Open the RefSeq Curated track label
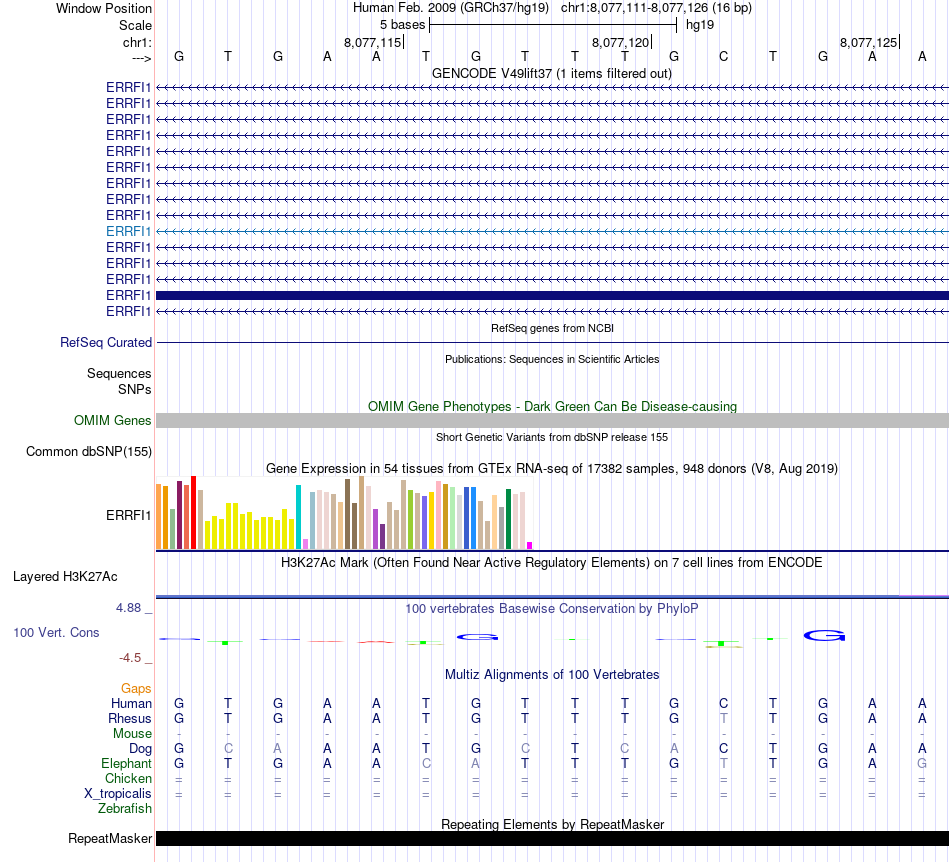Viewport: 950px width, 862px height. point(105,342)
